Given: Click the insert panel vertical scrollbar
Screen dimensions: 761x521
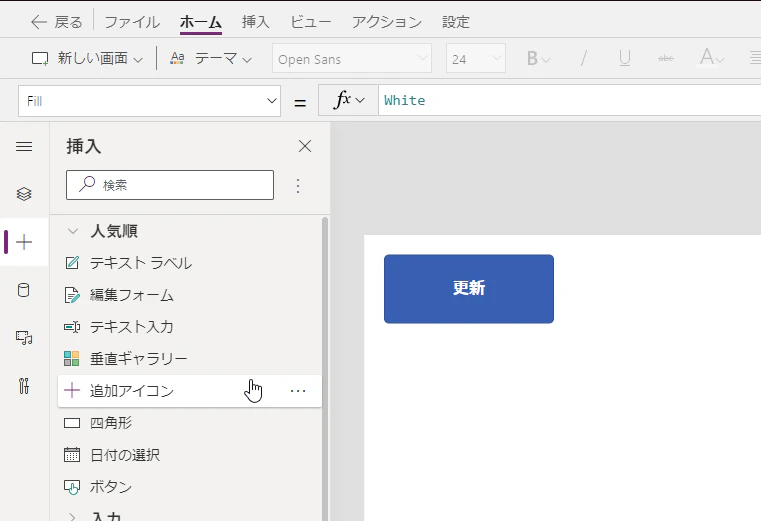Looking at the screenshot, I should (x=325, y=369).
